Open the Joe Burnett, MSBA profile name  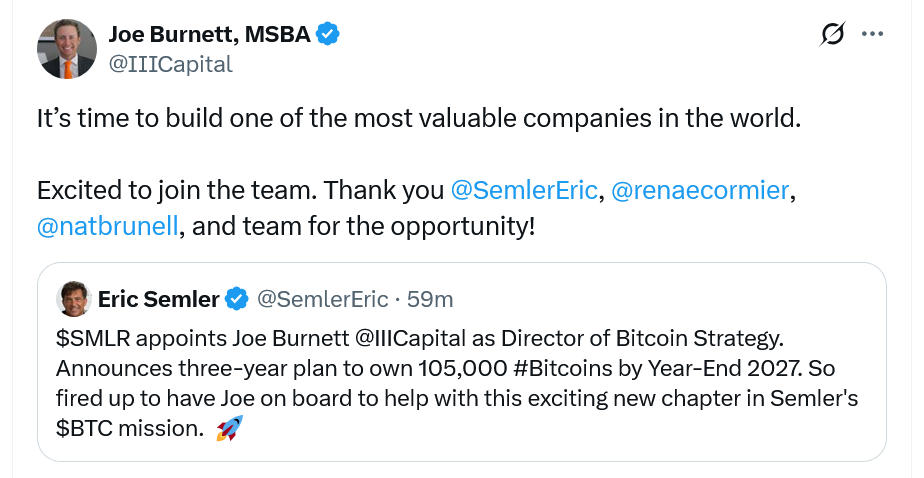209,35
